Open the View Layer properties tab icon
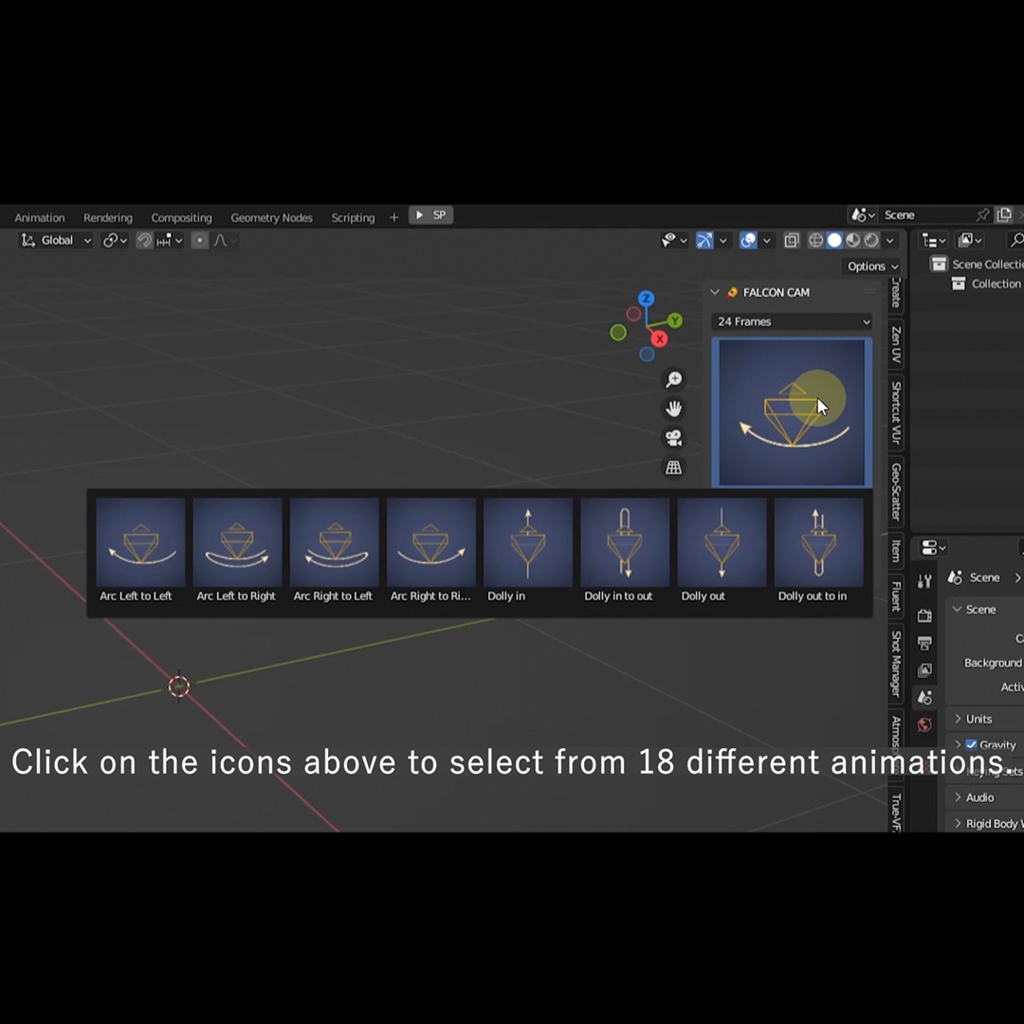 924,670
